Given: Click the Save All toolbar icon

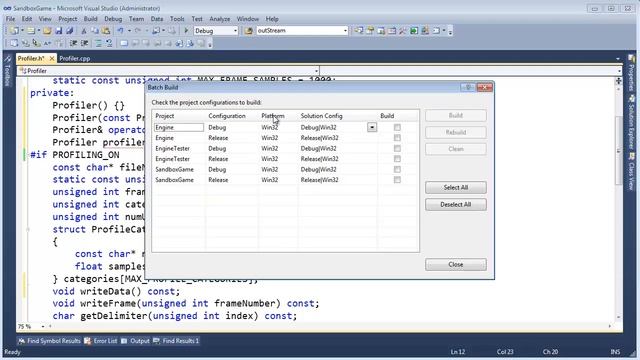Looking at the screenshot, I should click(69, 31).
